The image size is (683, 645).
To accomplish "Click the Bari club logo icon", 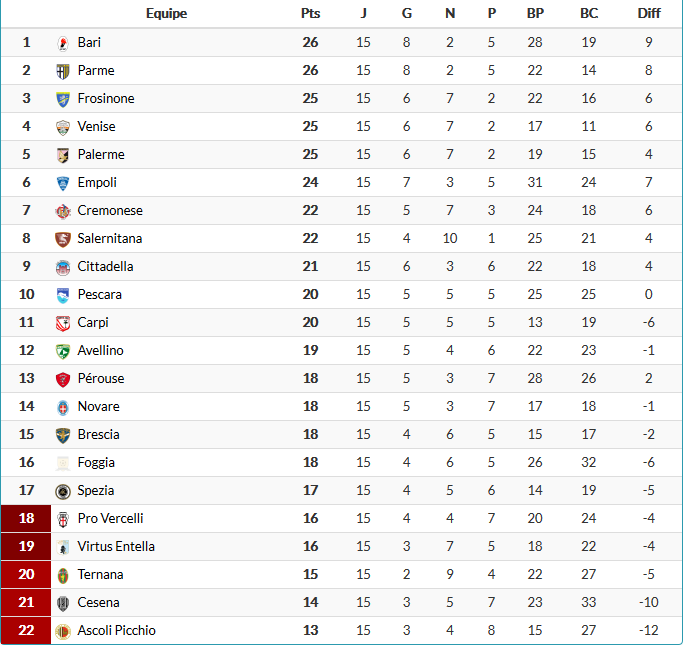I will point(63,43).
